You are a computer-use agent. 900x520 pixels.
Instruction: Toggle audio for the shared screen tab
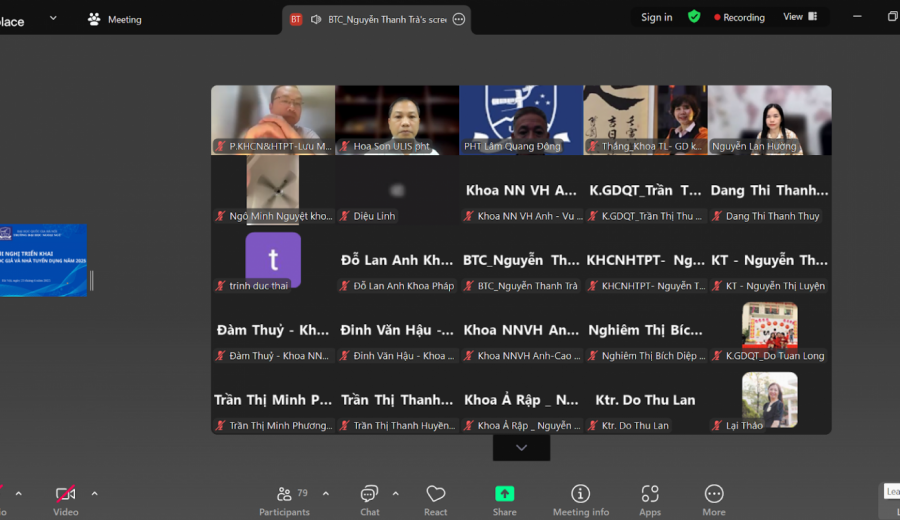316,20
